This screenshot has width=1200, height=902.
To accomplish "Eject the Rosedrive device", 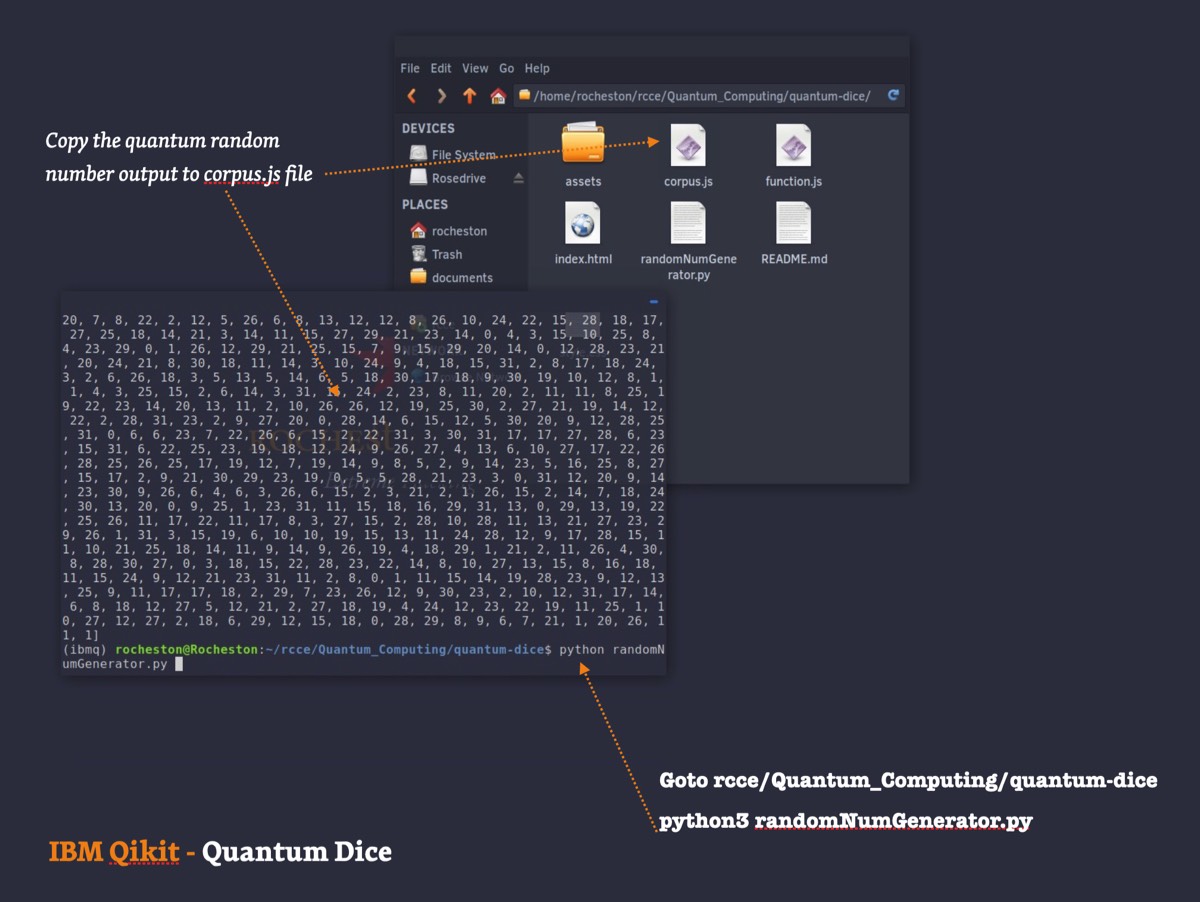I will point(518,178).
